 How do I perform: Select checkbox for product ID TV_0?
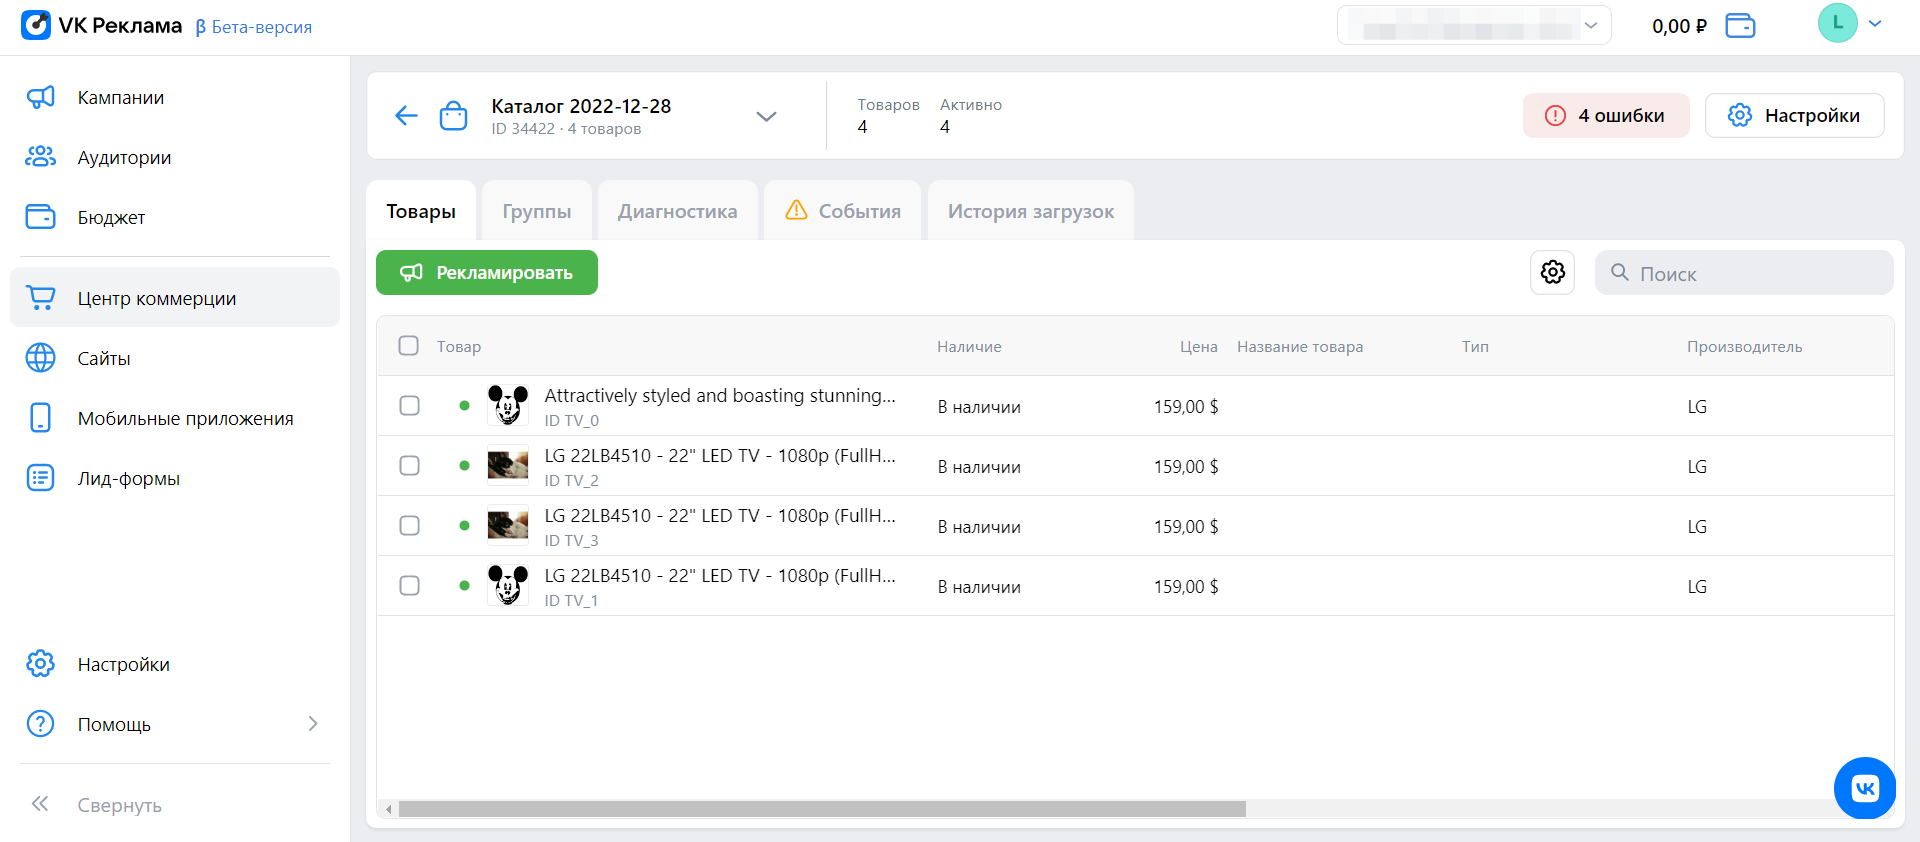[409, 405]
